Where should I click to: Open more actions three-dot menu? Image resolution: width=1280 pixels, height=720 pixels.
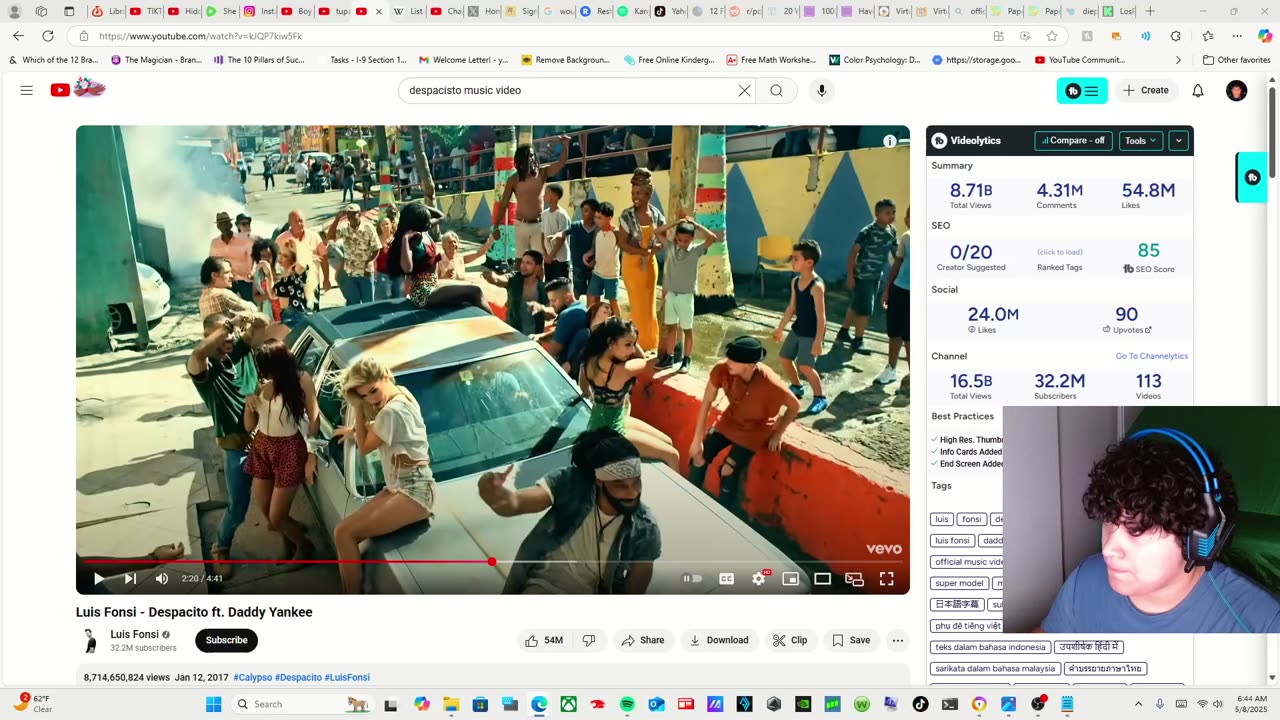point(897,640)
